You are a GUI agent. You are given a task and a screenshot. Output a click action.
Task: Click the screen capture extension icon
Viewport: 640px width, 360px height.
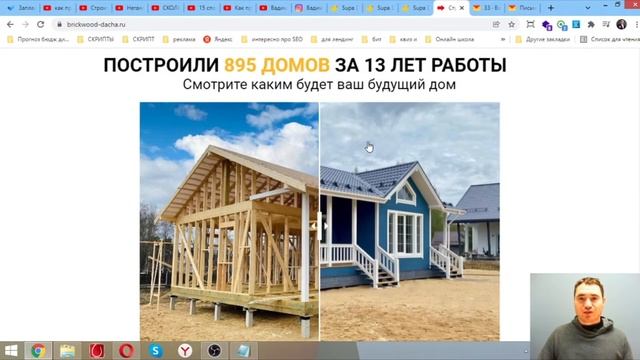tap(530, 24)
